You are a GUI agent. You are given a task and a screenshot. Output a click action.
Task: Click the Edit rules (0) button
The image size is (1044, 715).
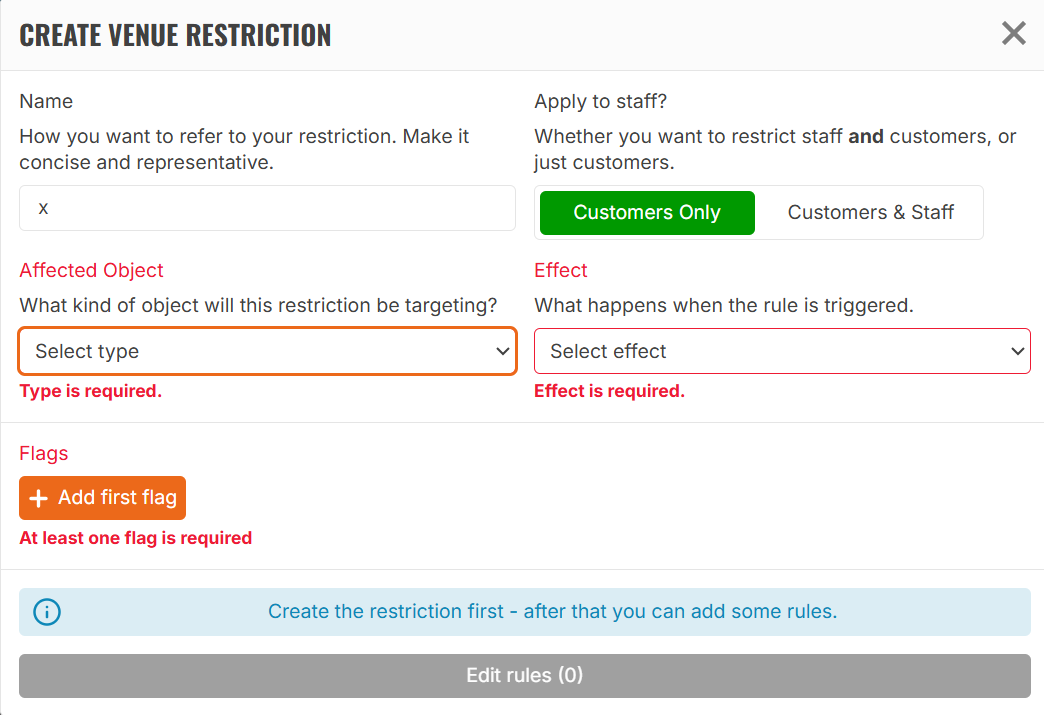(x=525, y=676)
